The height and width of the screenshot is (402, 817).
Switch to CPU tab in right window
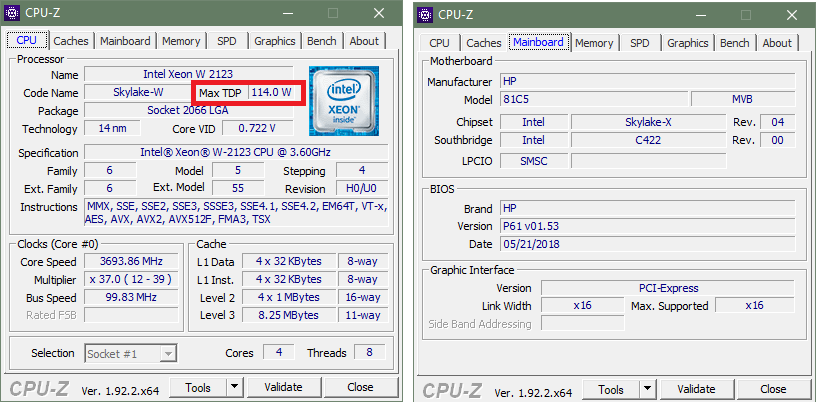[439, 43]
